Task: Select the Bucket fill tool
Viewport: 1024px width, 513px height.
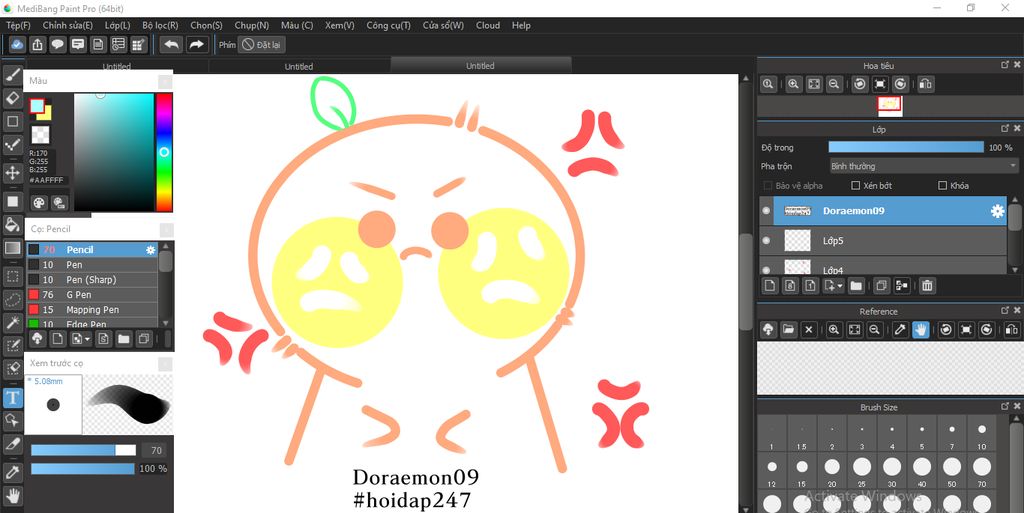Action: [12, 225]
